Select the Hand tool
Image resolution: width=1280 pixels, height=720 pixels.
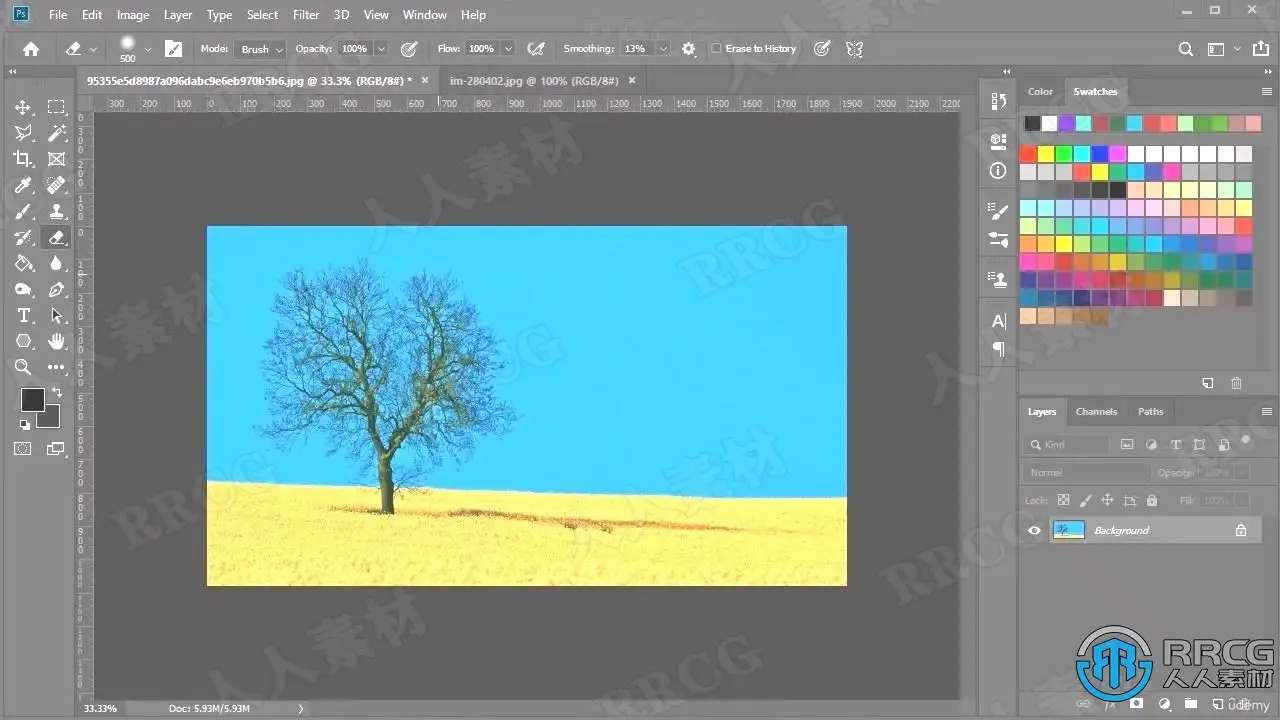[x=57, y=341]
